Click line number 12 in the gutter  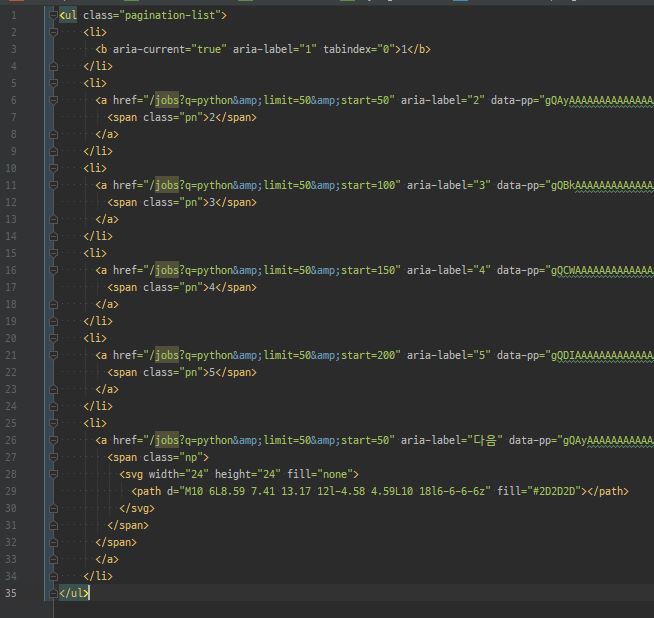pyautogui.click(x=11, y=202)
